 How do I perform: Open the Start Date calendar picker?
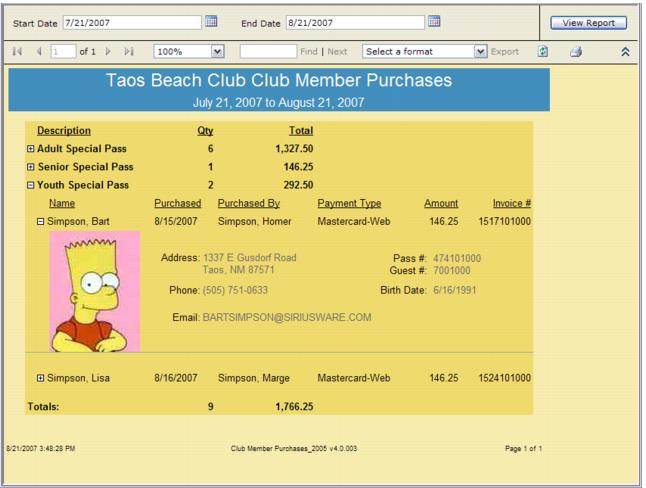(x=211, y=21)
